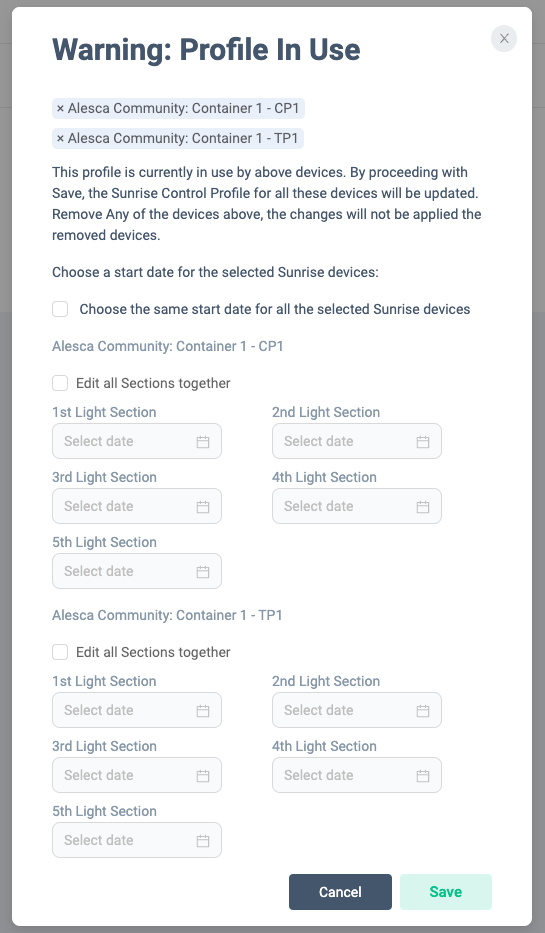
Task: Focus the TP1 1st Light Section date field
Action: click(137, 710)
